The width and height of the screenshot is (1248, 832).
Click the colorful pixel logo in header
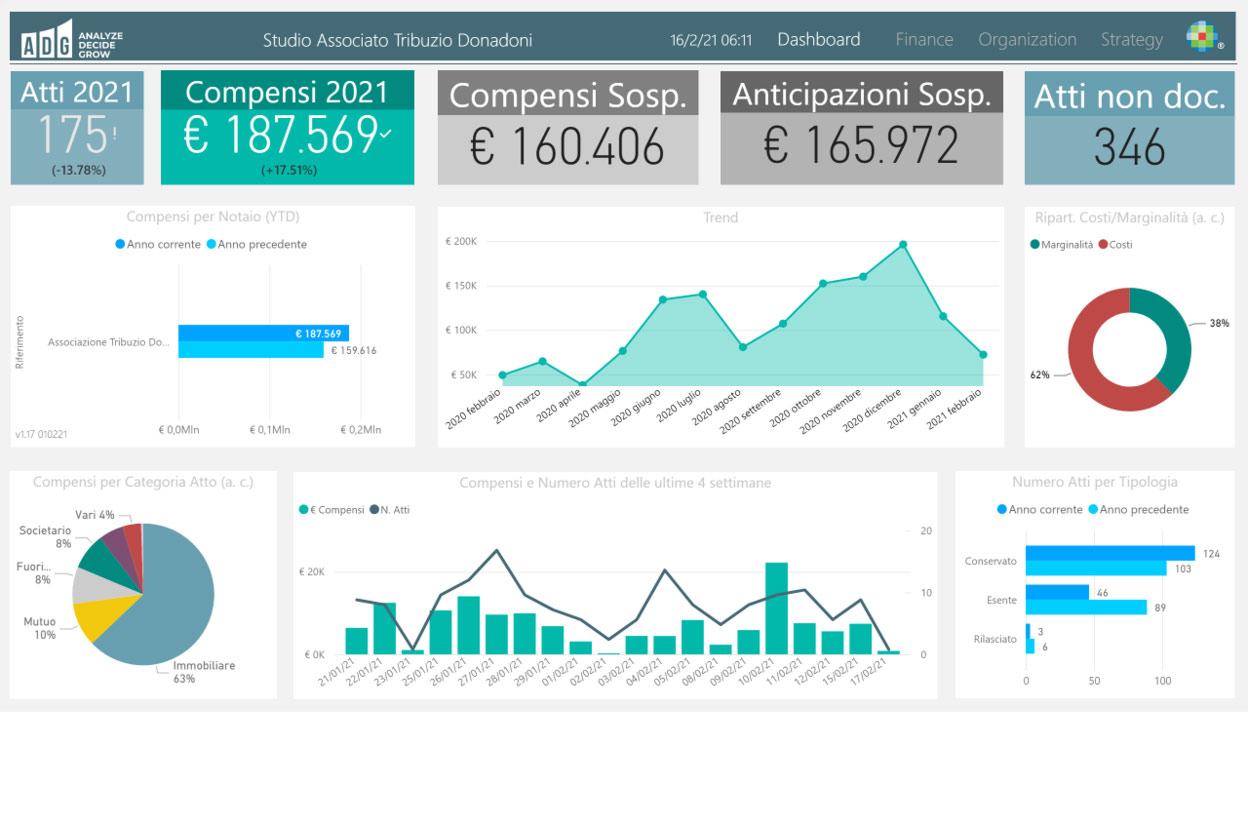pyautogui.click(x=1203, y=37)
